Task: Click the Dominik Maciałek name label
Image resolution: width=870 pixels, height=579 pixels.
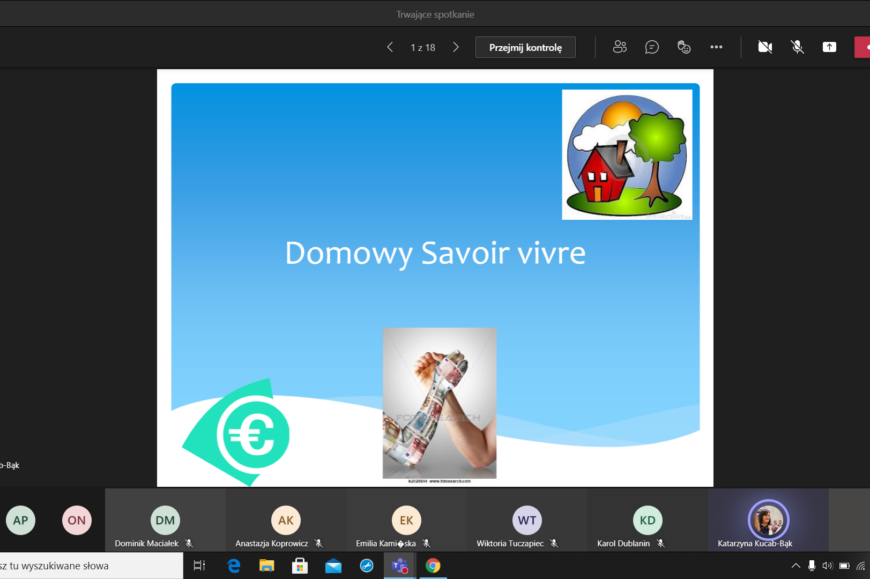Action: coord(146,544)
